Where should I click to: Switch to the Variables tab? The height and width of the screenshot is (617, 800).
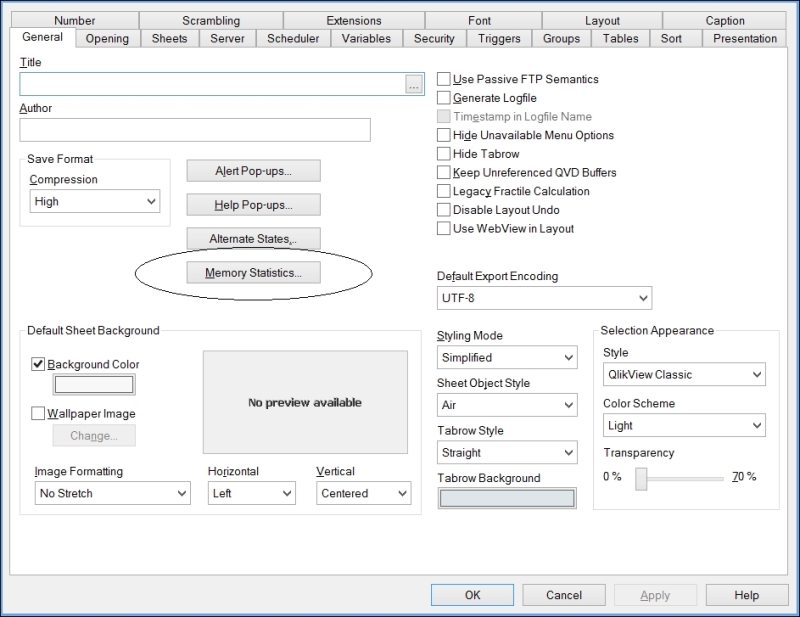coord(366,39)
